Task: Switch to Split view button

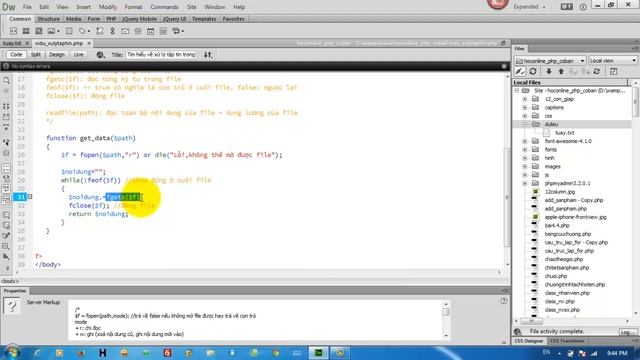Action: pos(36,54)
